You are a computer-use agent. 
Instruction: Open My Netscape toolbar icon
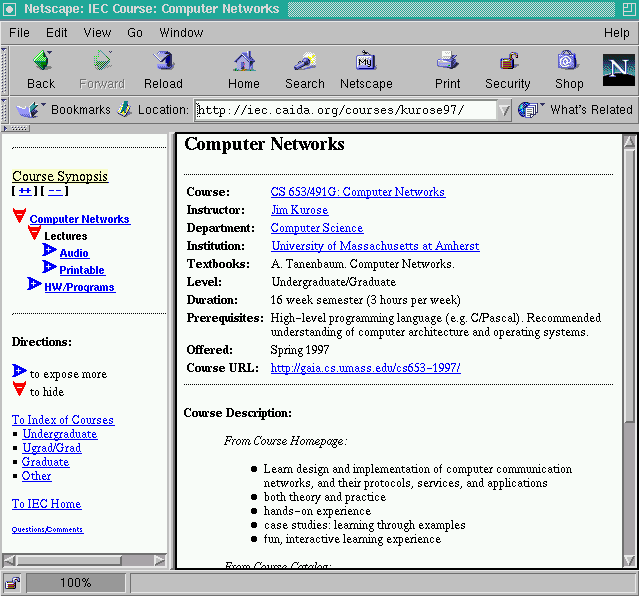click(366, 61)
